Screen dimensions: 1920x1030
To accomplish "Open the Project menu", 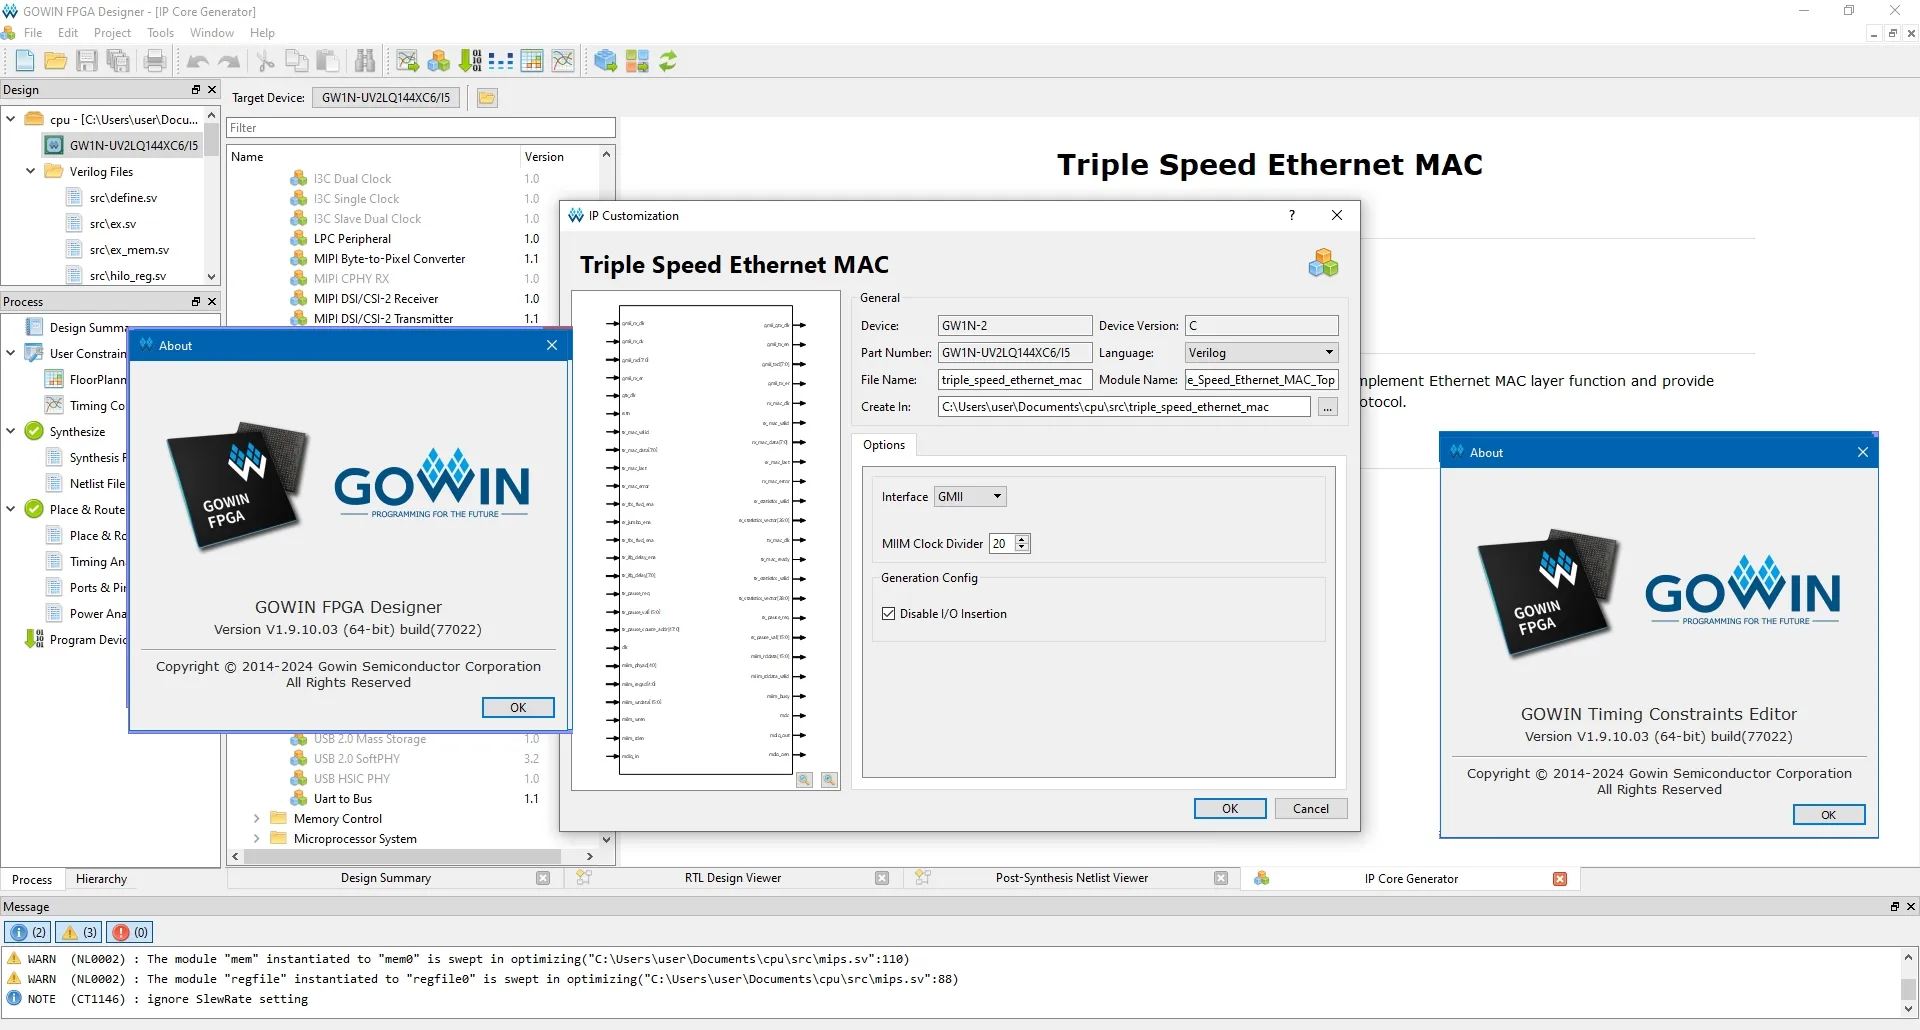I will pos(112,33).
